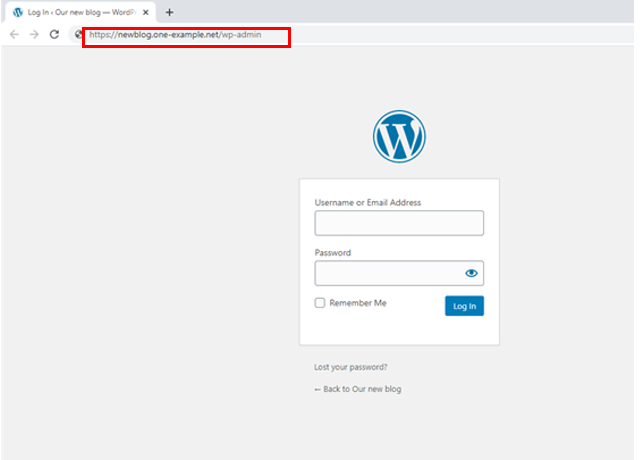Click the Remember Me label text
The image size is (642, 460).
pos(357,303)
